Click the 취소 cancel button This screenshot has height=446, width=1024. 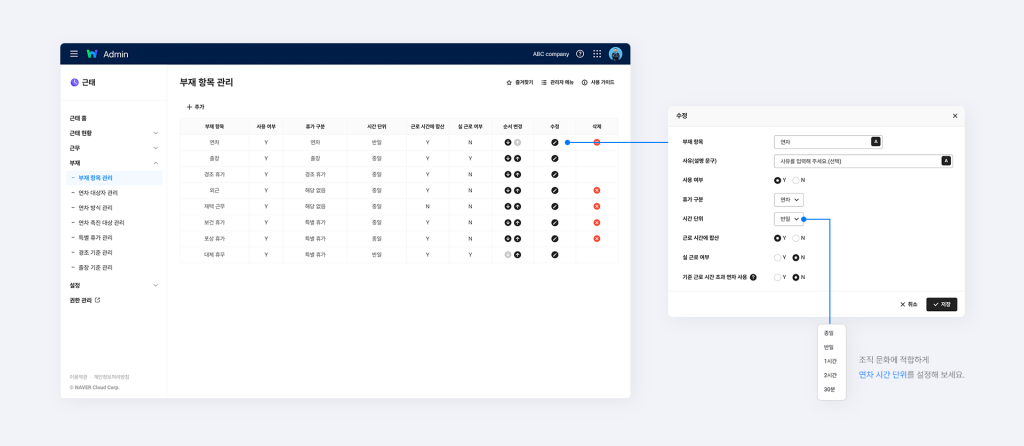pyautogui.click(x=908, y=304)
